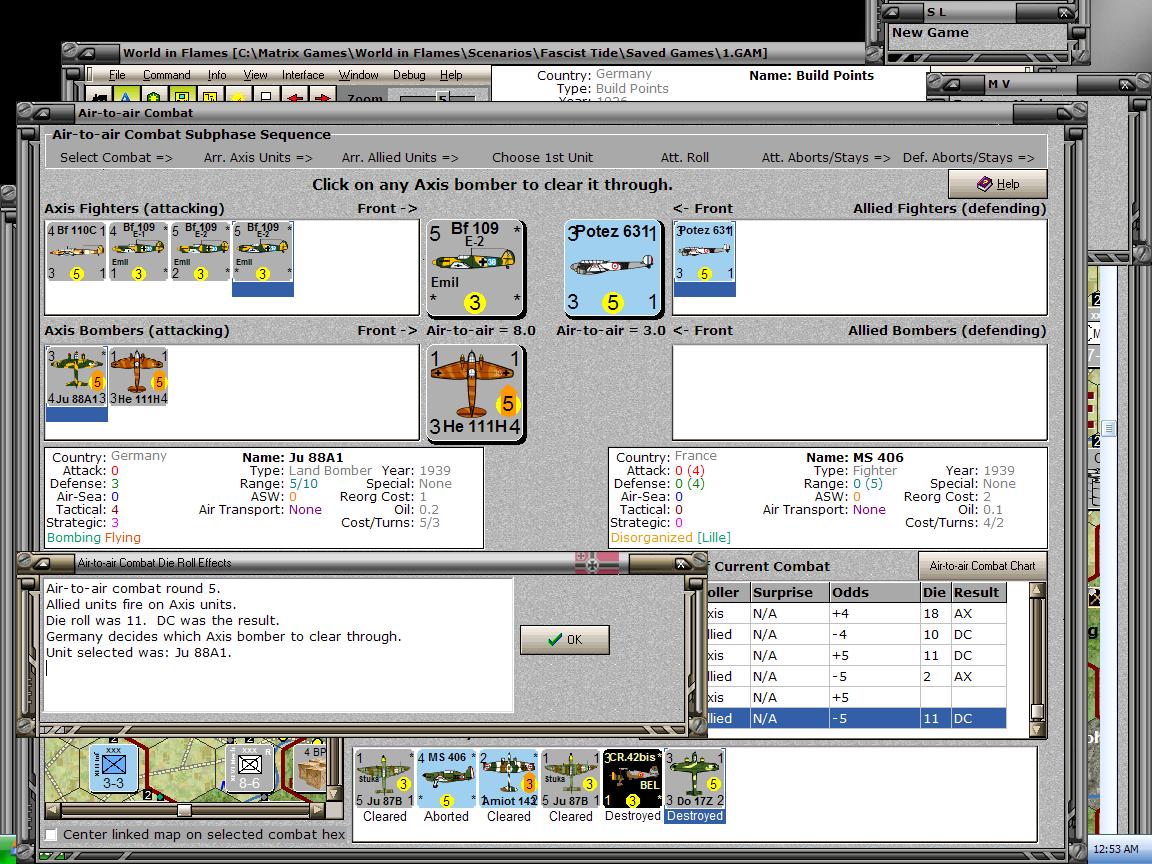Image resolution: width=1152 pixels, height=864 pixels.
Task: Click the 'Choose 1st Unit' subphase label
Action: pos(542,158)
